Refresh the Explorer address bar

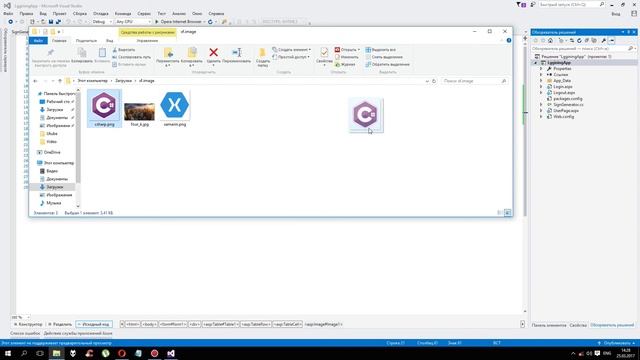coord(434,81)
